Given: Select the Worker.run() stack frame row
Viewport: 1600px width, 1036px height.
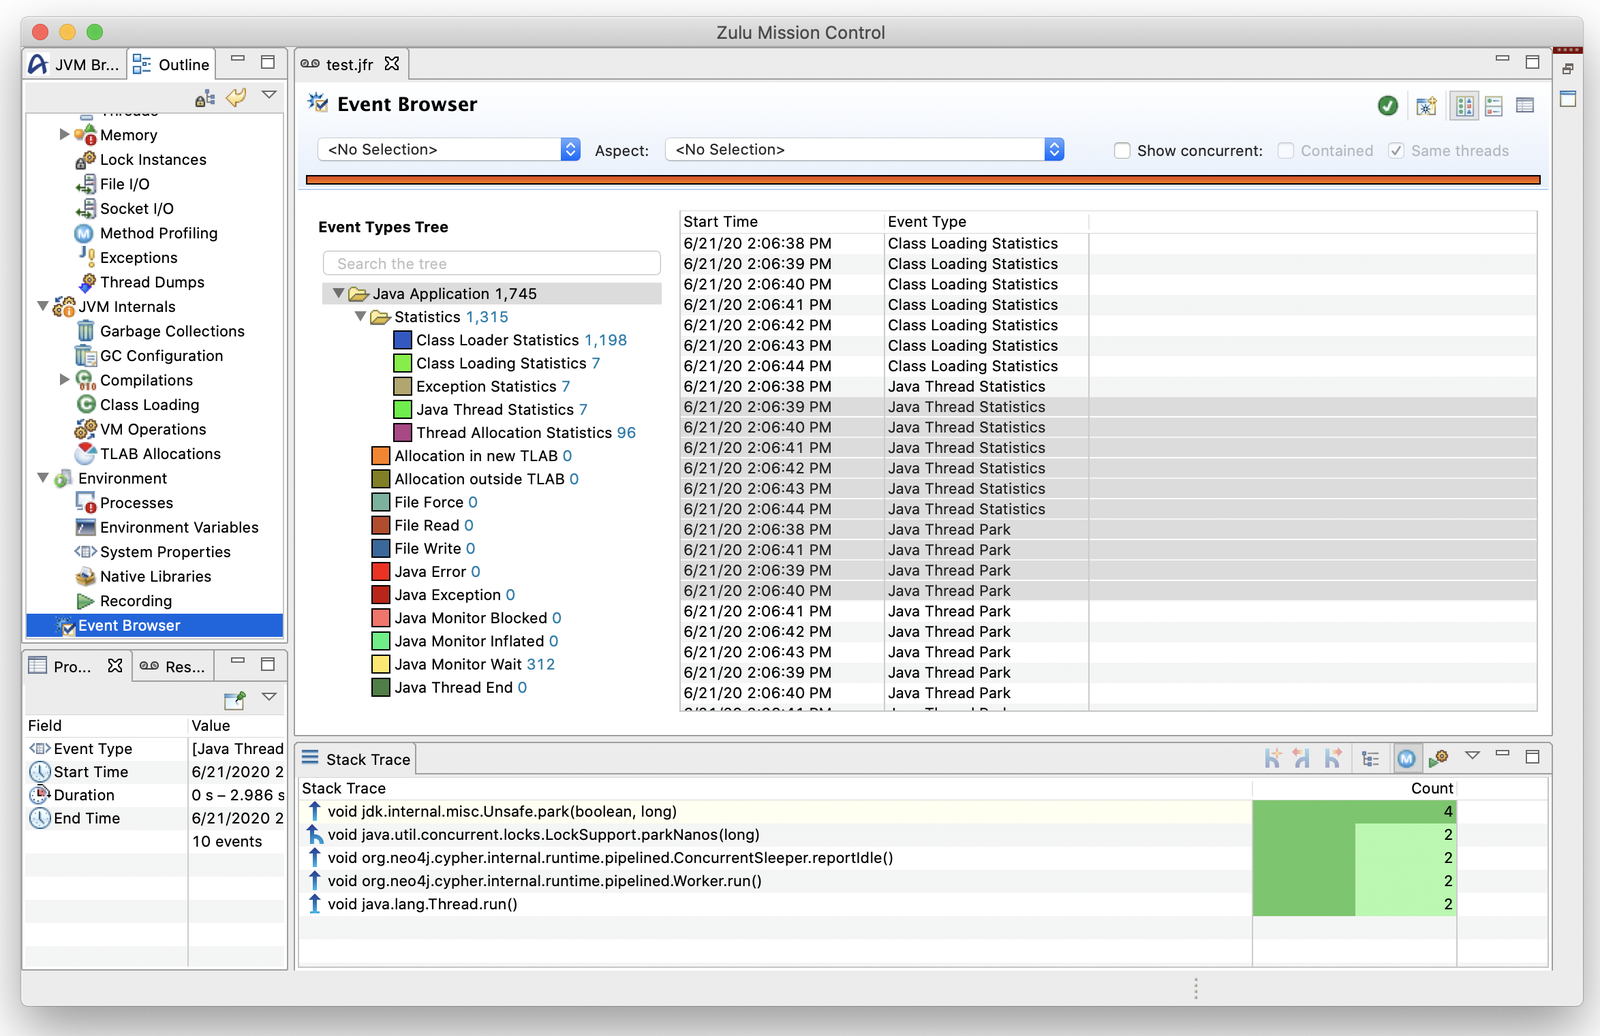Looking at the screenshot, I should pos(877,881).
